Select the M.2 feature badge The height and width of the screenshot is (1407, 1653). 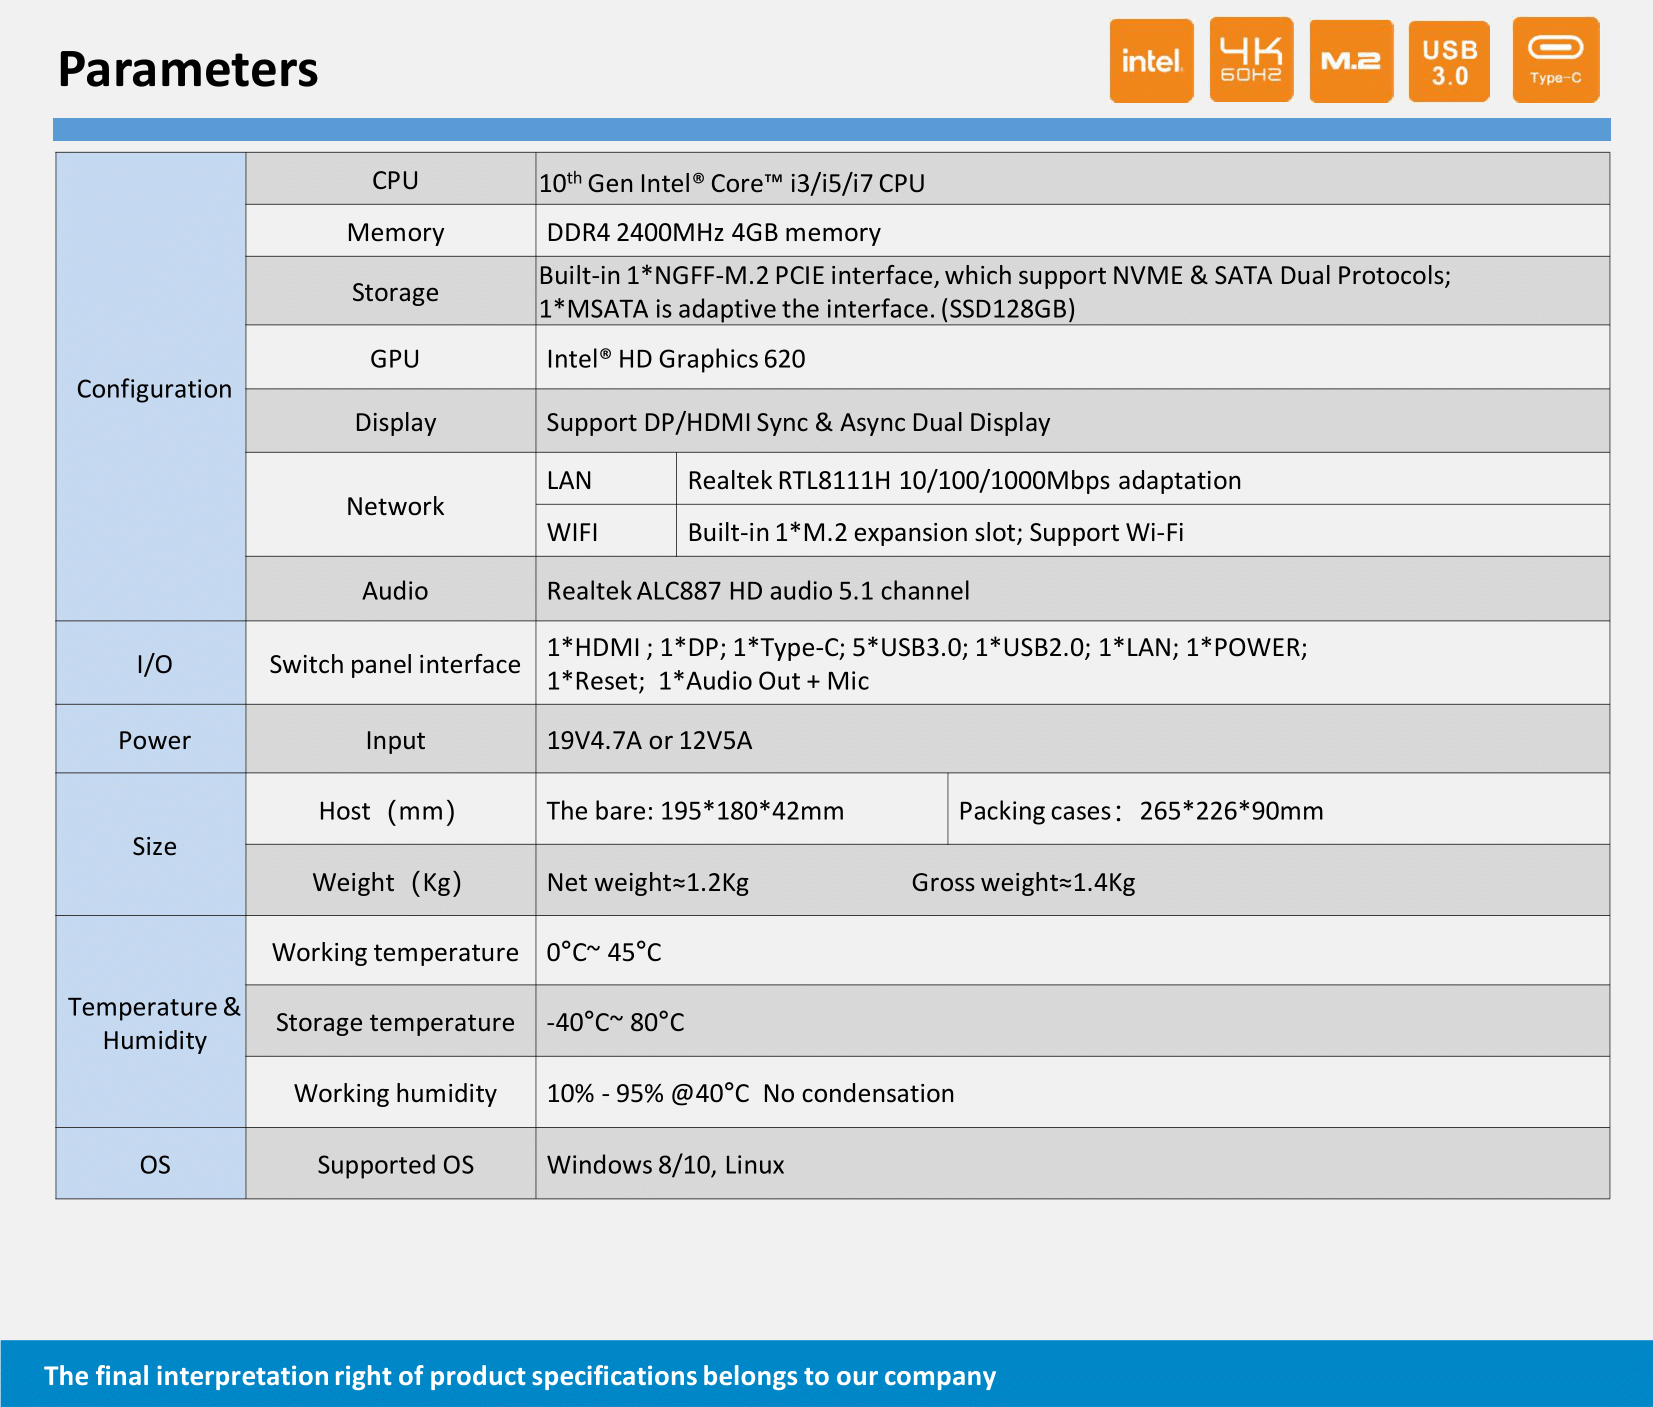[x=1351, y=61]
